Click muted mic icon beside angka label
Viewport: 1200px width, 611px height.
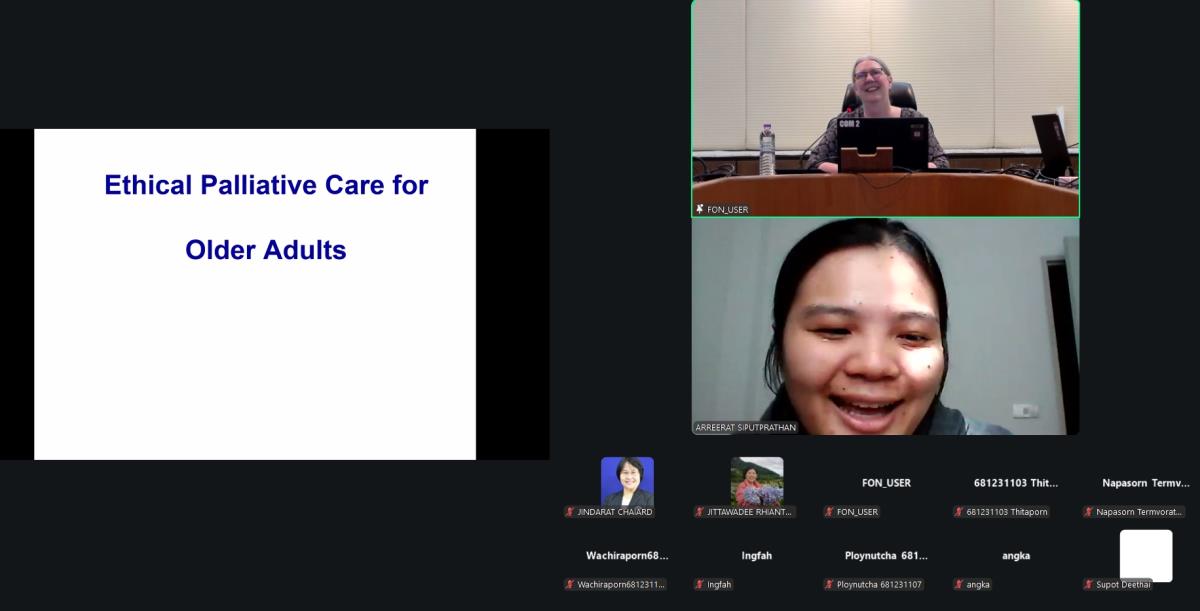[x=959, y=585]
